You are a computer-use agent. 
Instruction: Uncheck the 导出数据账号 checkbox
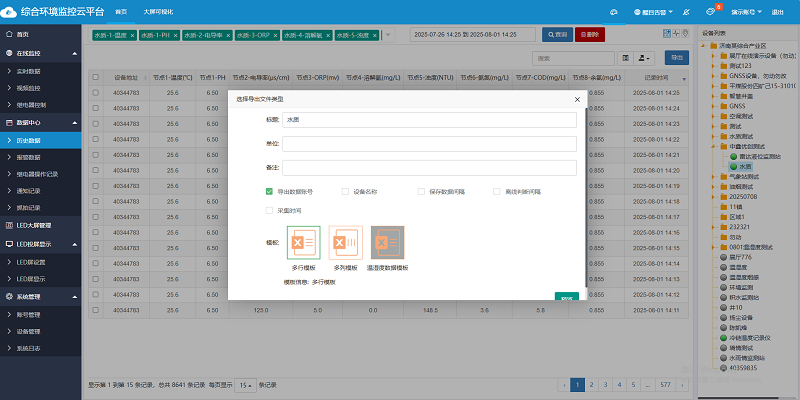click(x=269, y=190)
